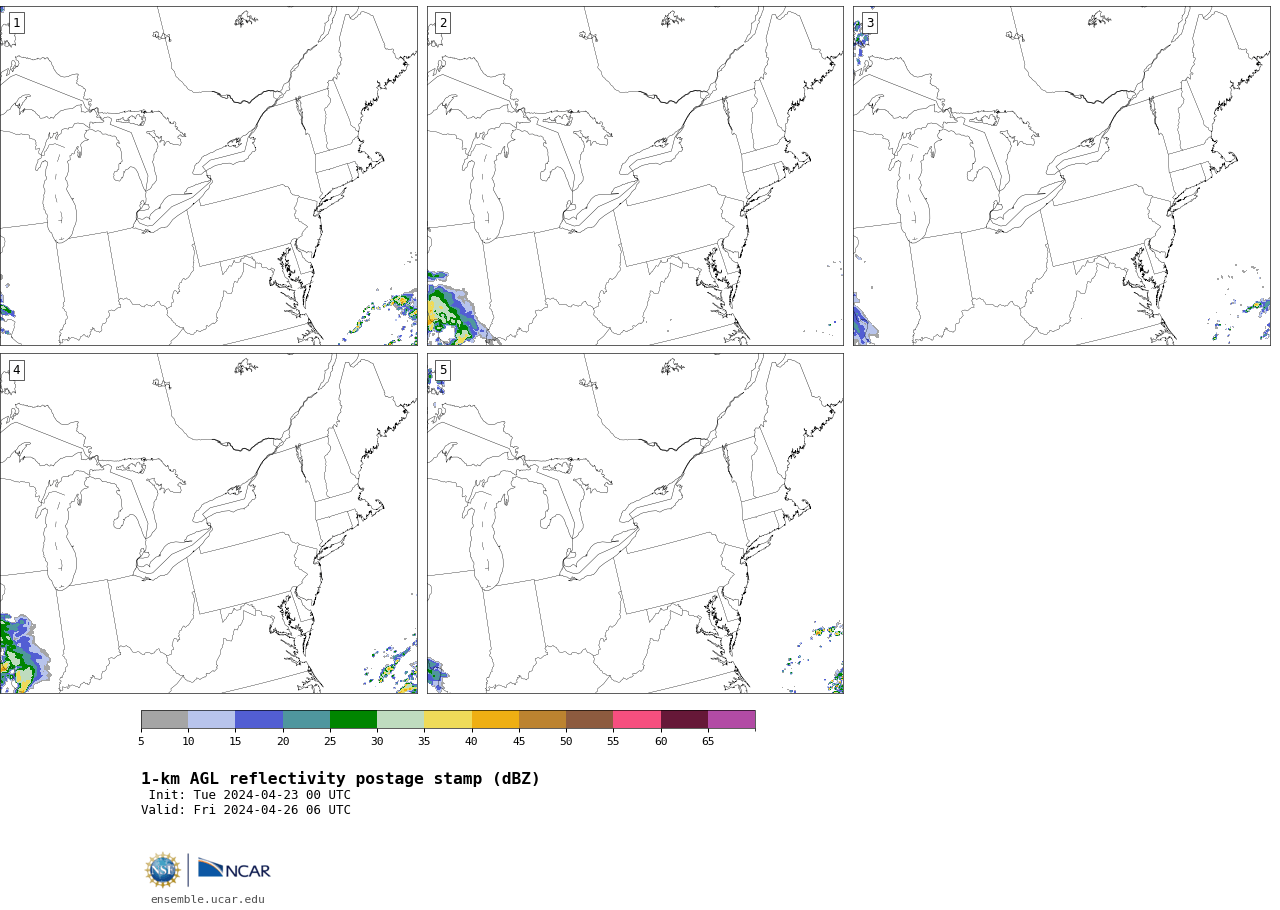Image resolution: width=1280 pixels, height=910 pixels.
Task: Click the pale green 30-35 dBZ swatch
Action: 400,720
